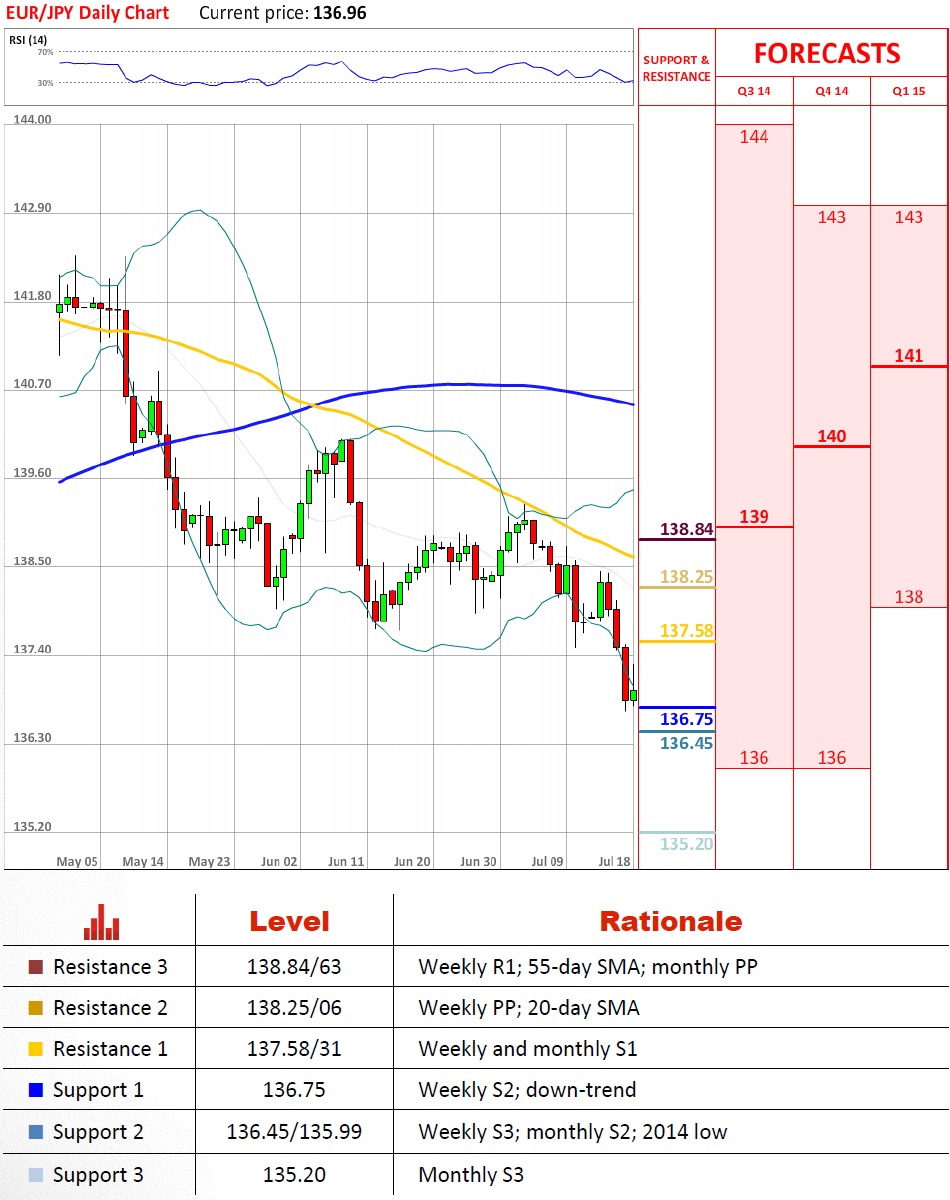
Task: Click the red bar-chart icon in table header
Action: click(x=101, y=922)
